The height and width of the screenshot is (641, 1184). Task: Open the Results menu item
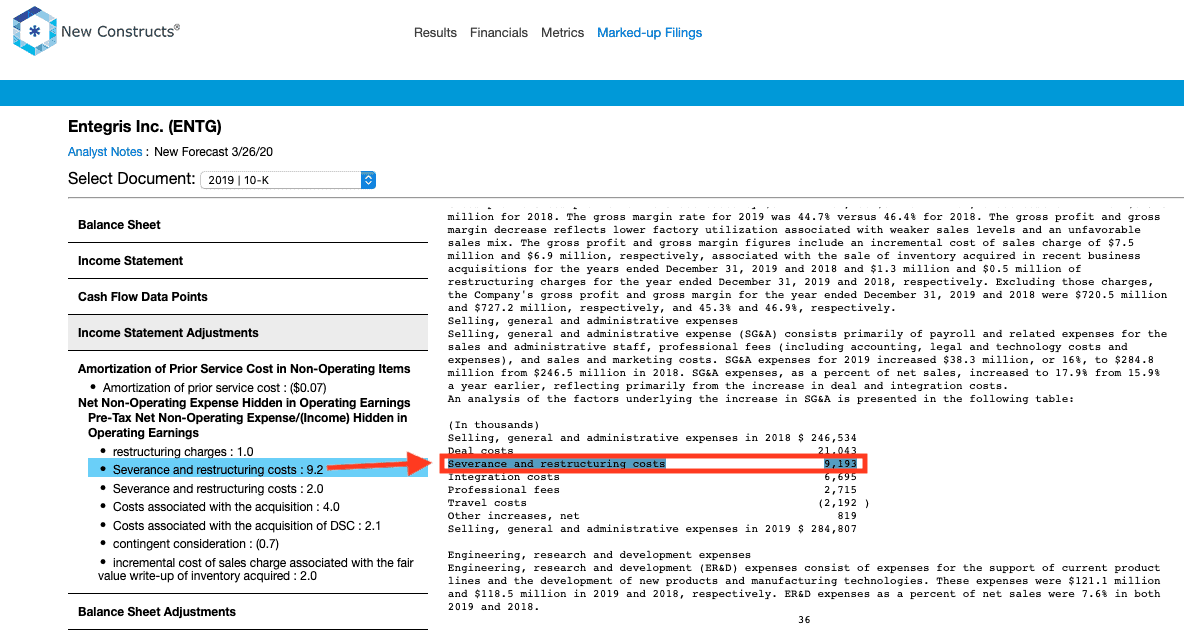435,32
